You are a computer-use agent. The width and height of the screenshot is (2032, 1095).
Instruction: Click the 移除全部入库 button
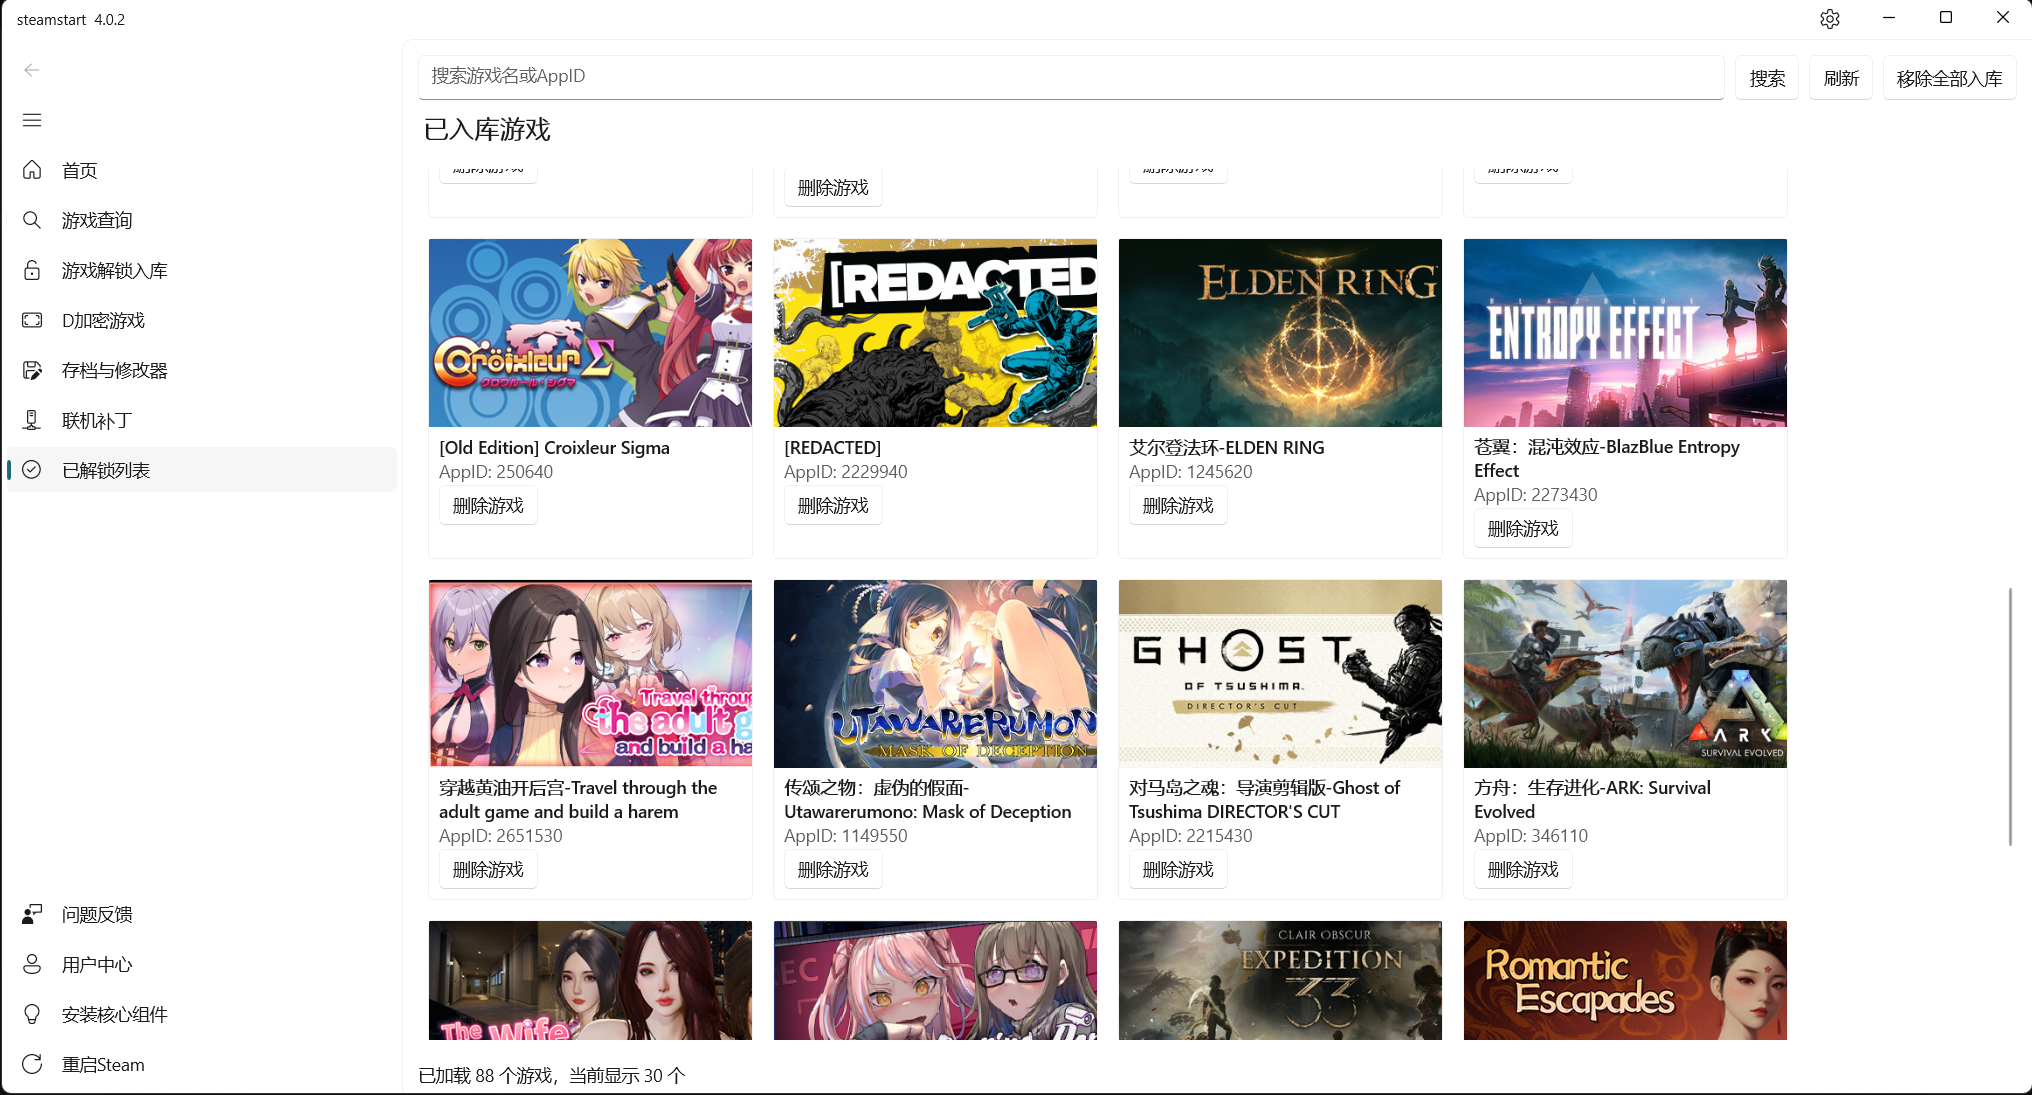click(1949, 78)
